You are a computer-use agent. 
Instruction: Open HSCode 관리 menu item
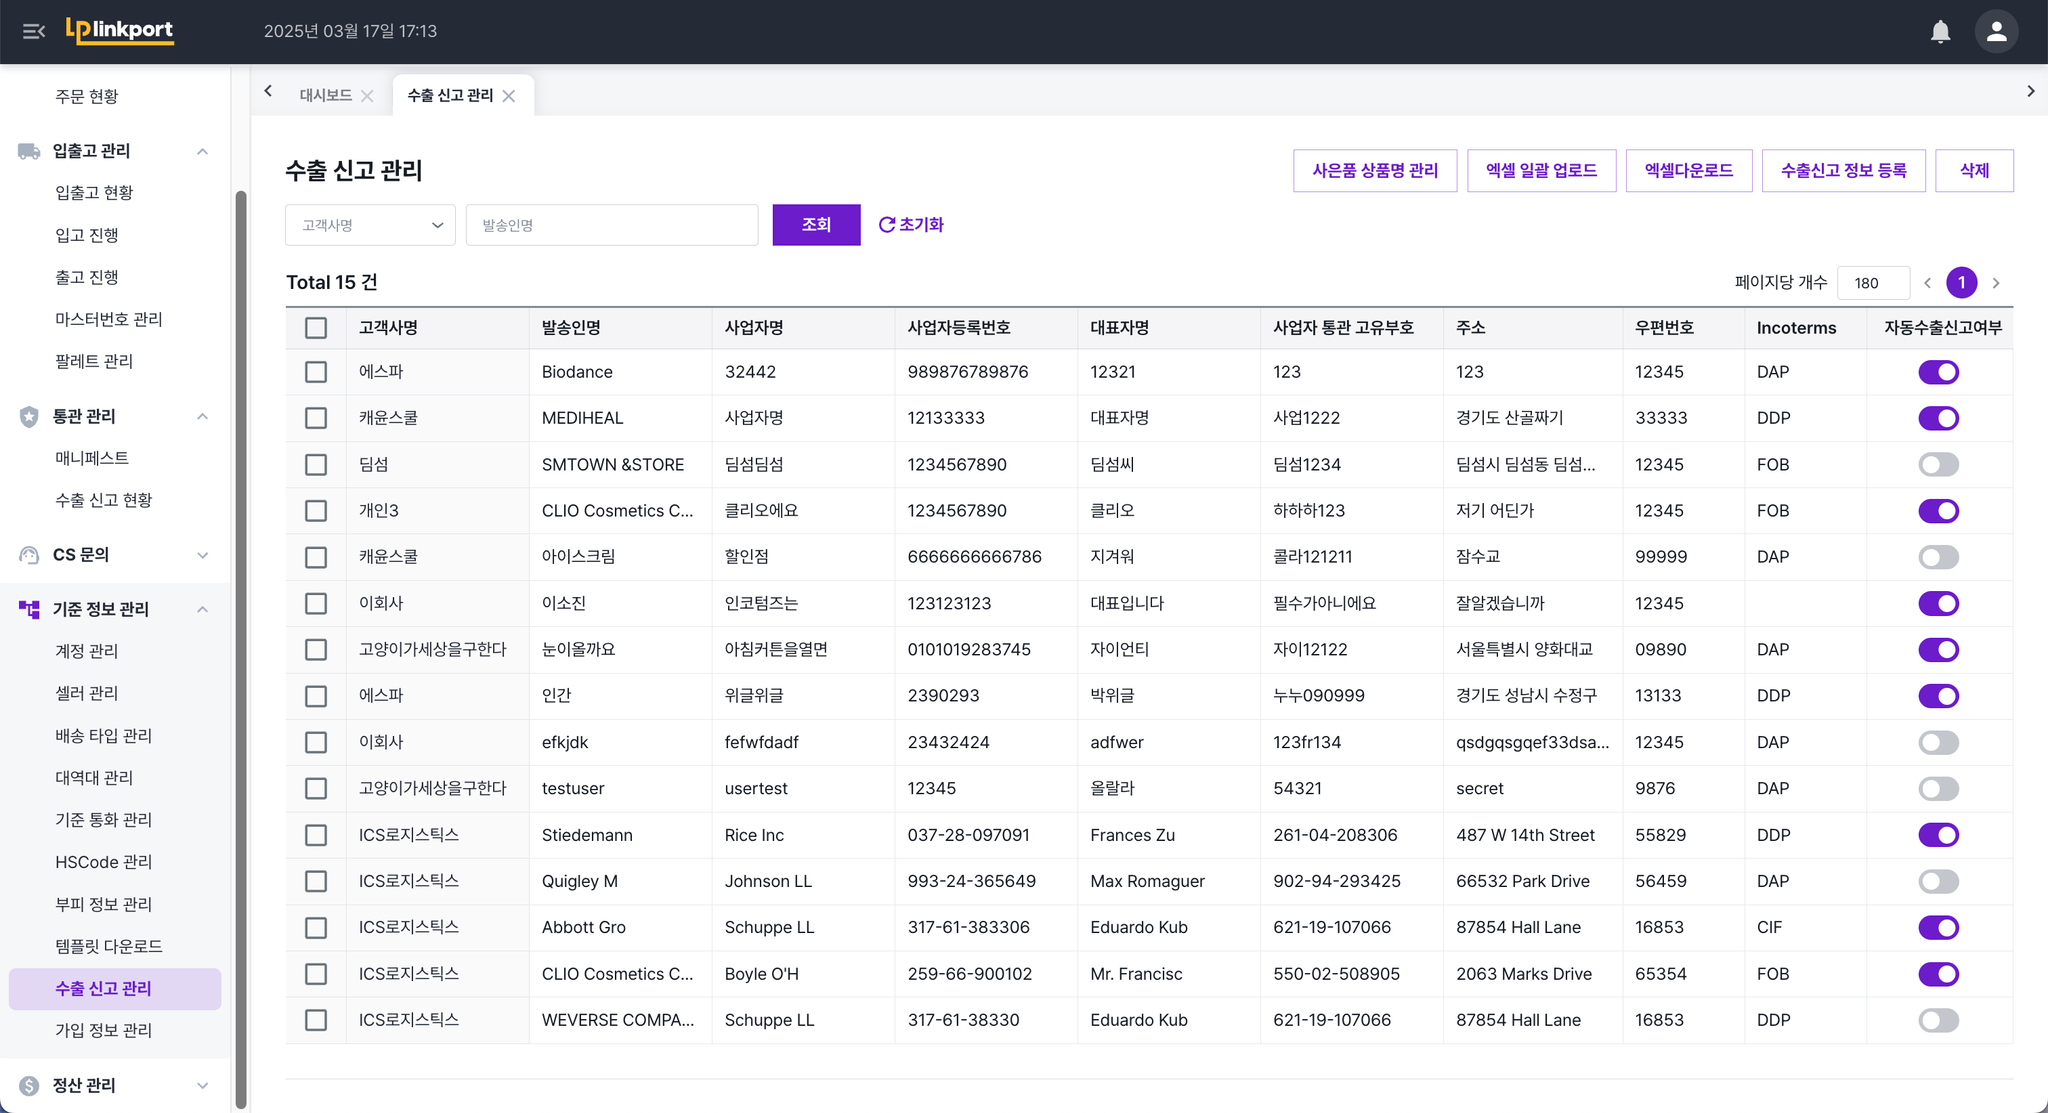tap(104, 862)
